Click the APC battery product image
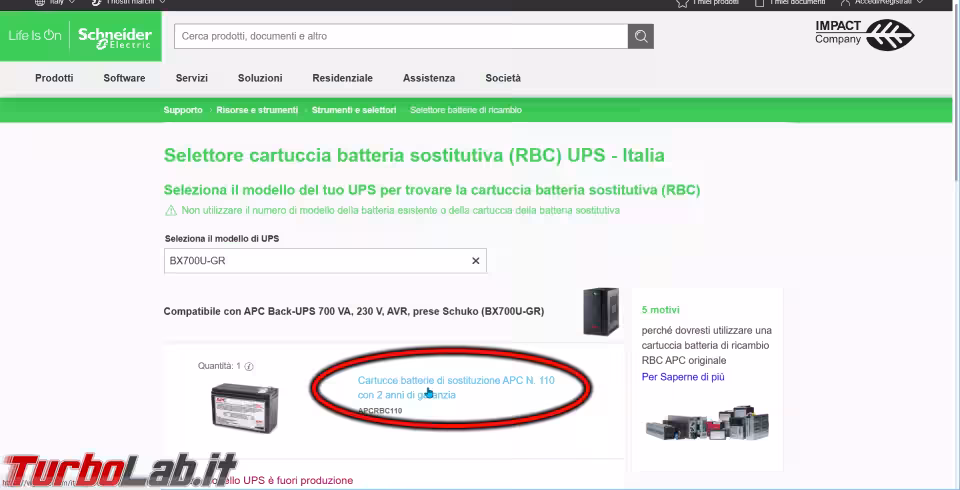The width and height of the screenshot is (960, 490). point(244,406)
